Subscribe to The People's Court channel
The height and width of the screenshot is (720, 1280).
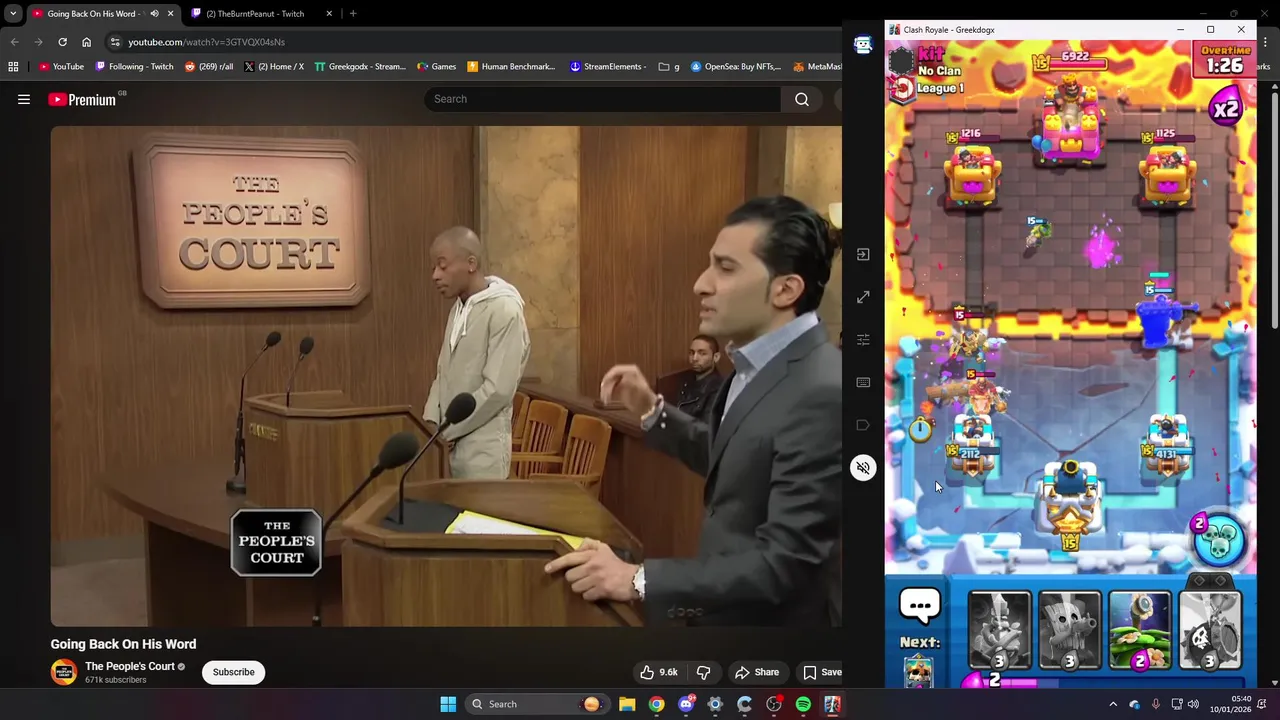[233, 672]
